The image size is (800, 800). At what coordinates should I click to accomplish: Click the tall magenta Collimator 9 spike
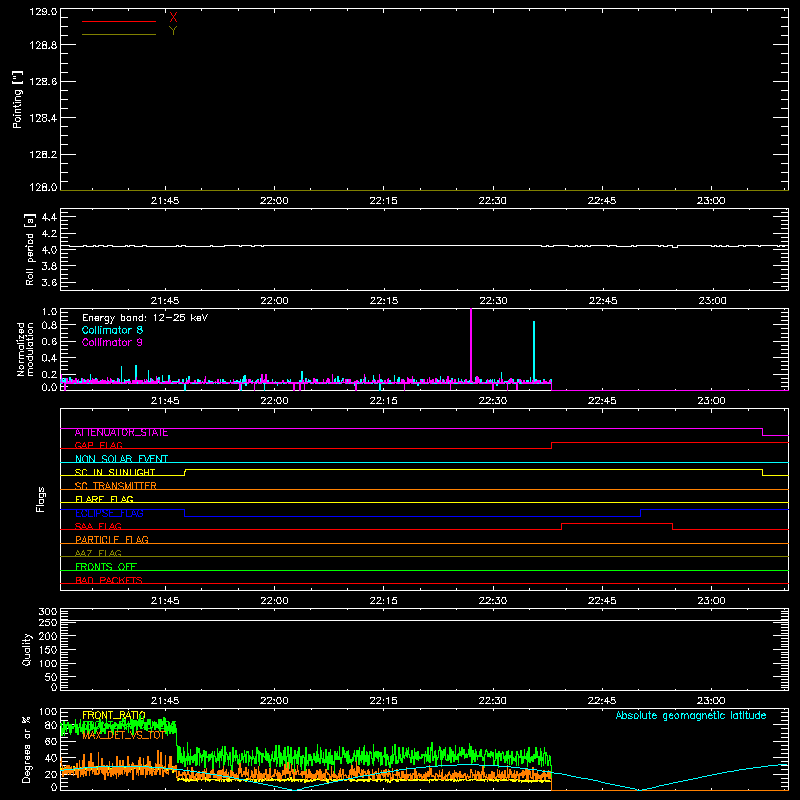471,345
